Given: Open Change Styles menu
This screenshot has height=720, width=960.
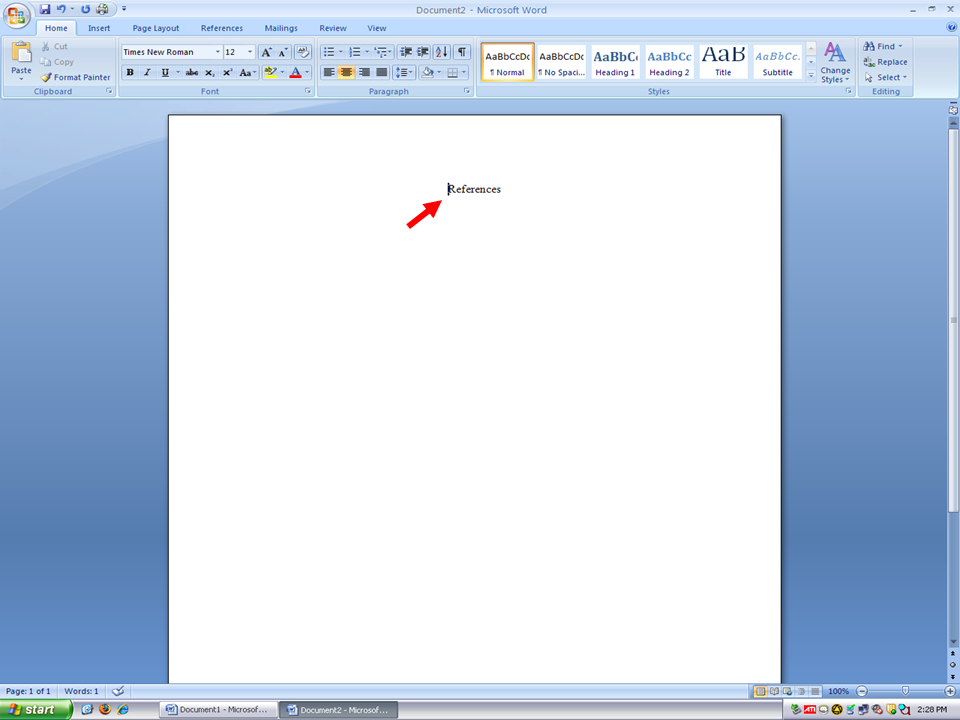Looking at the screenshot, I should [835, 62].
